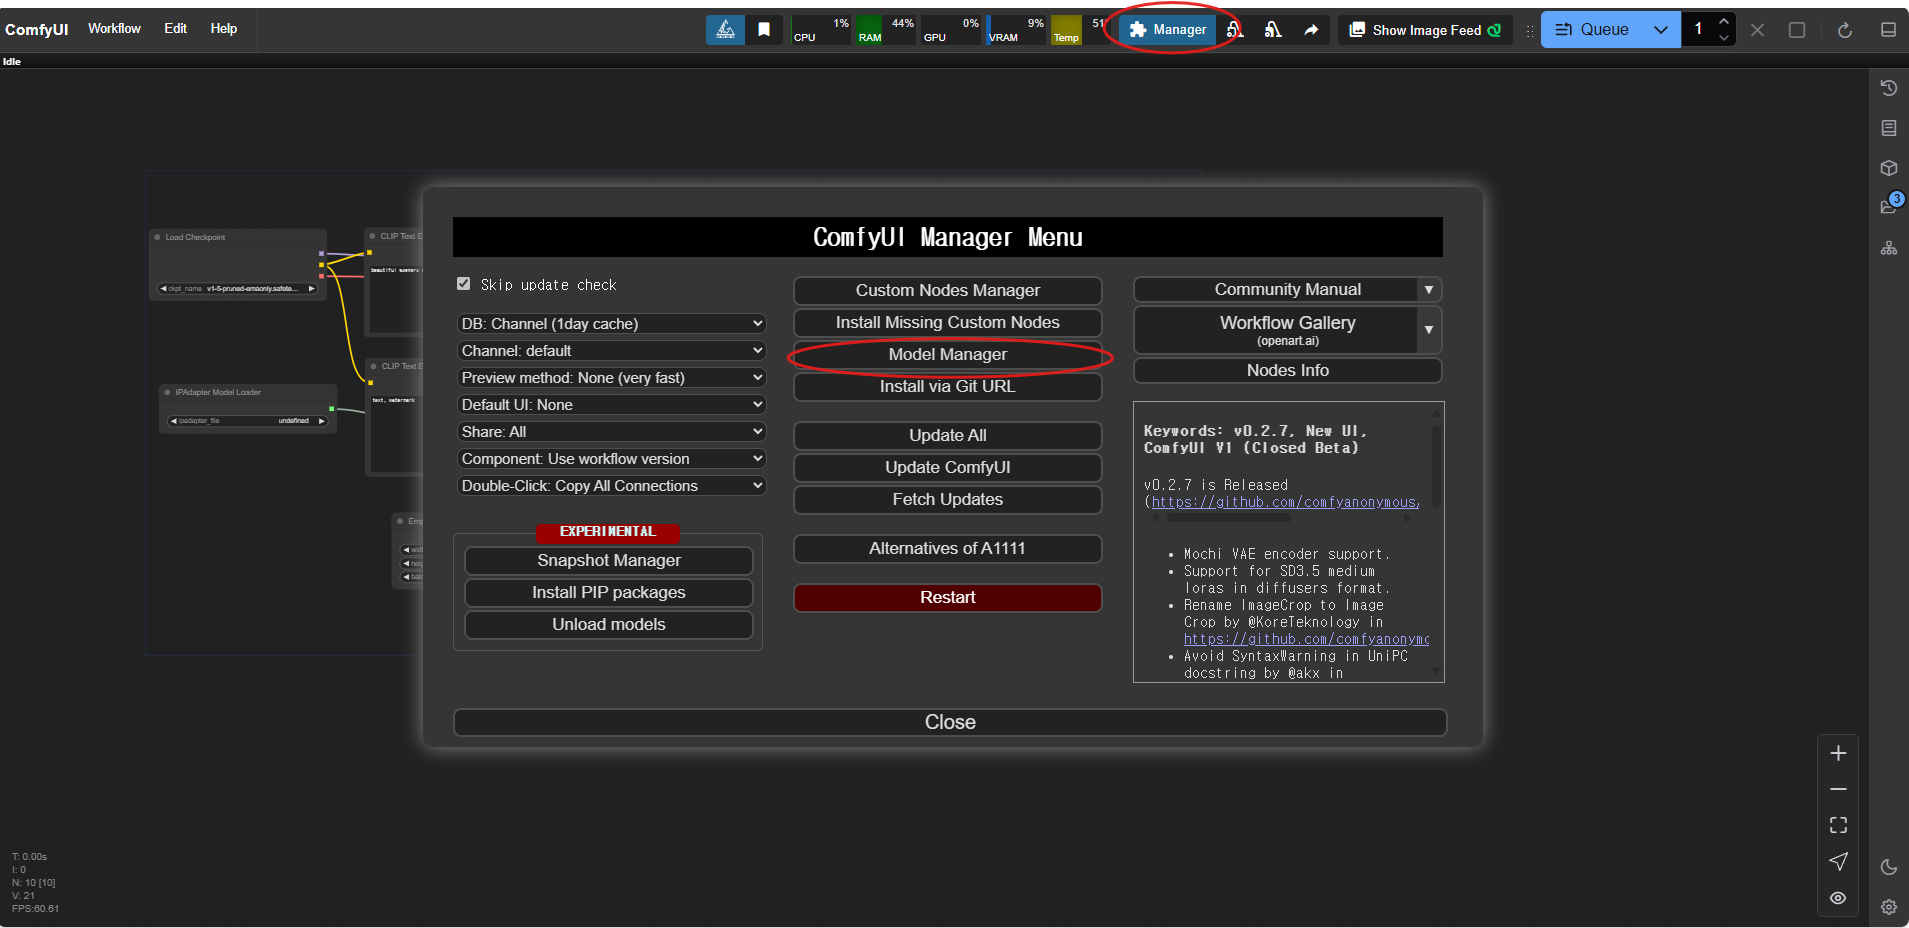Open settings gear icon in sidebar
Screen dimensions: 1909x928
(1889, 907)
